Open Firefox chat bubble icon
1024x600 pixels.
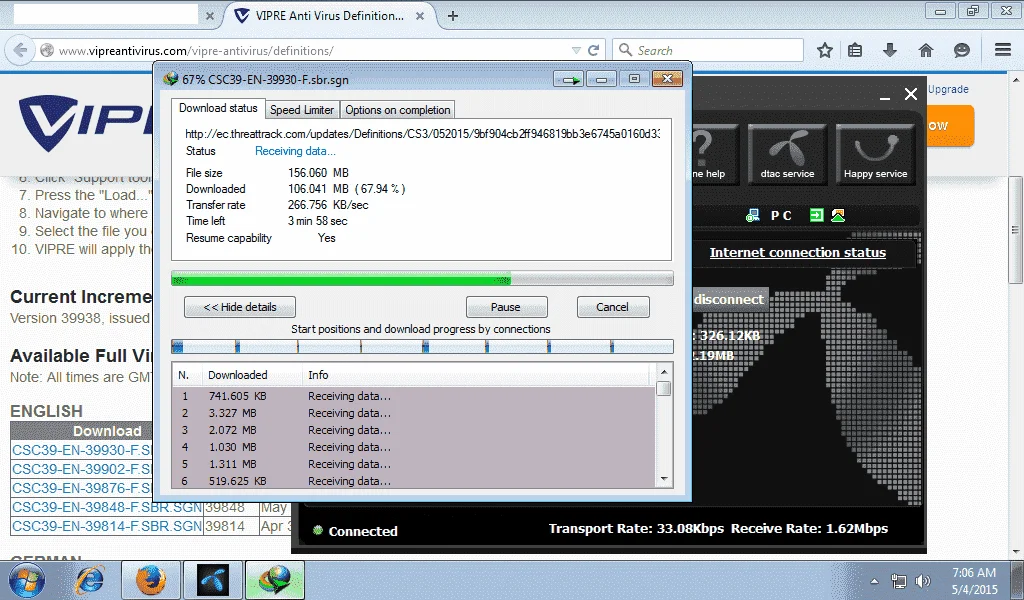coord(961,50)
